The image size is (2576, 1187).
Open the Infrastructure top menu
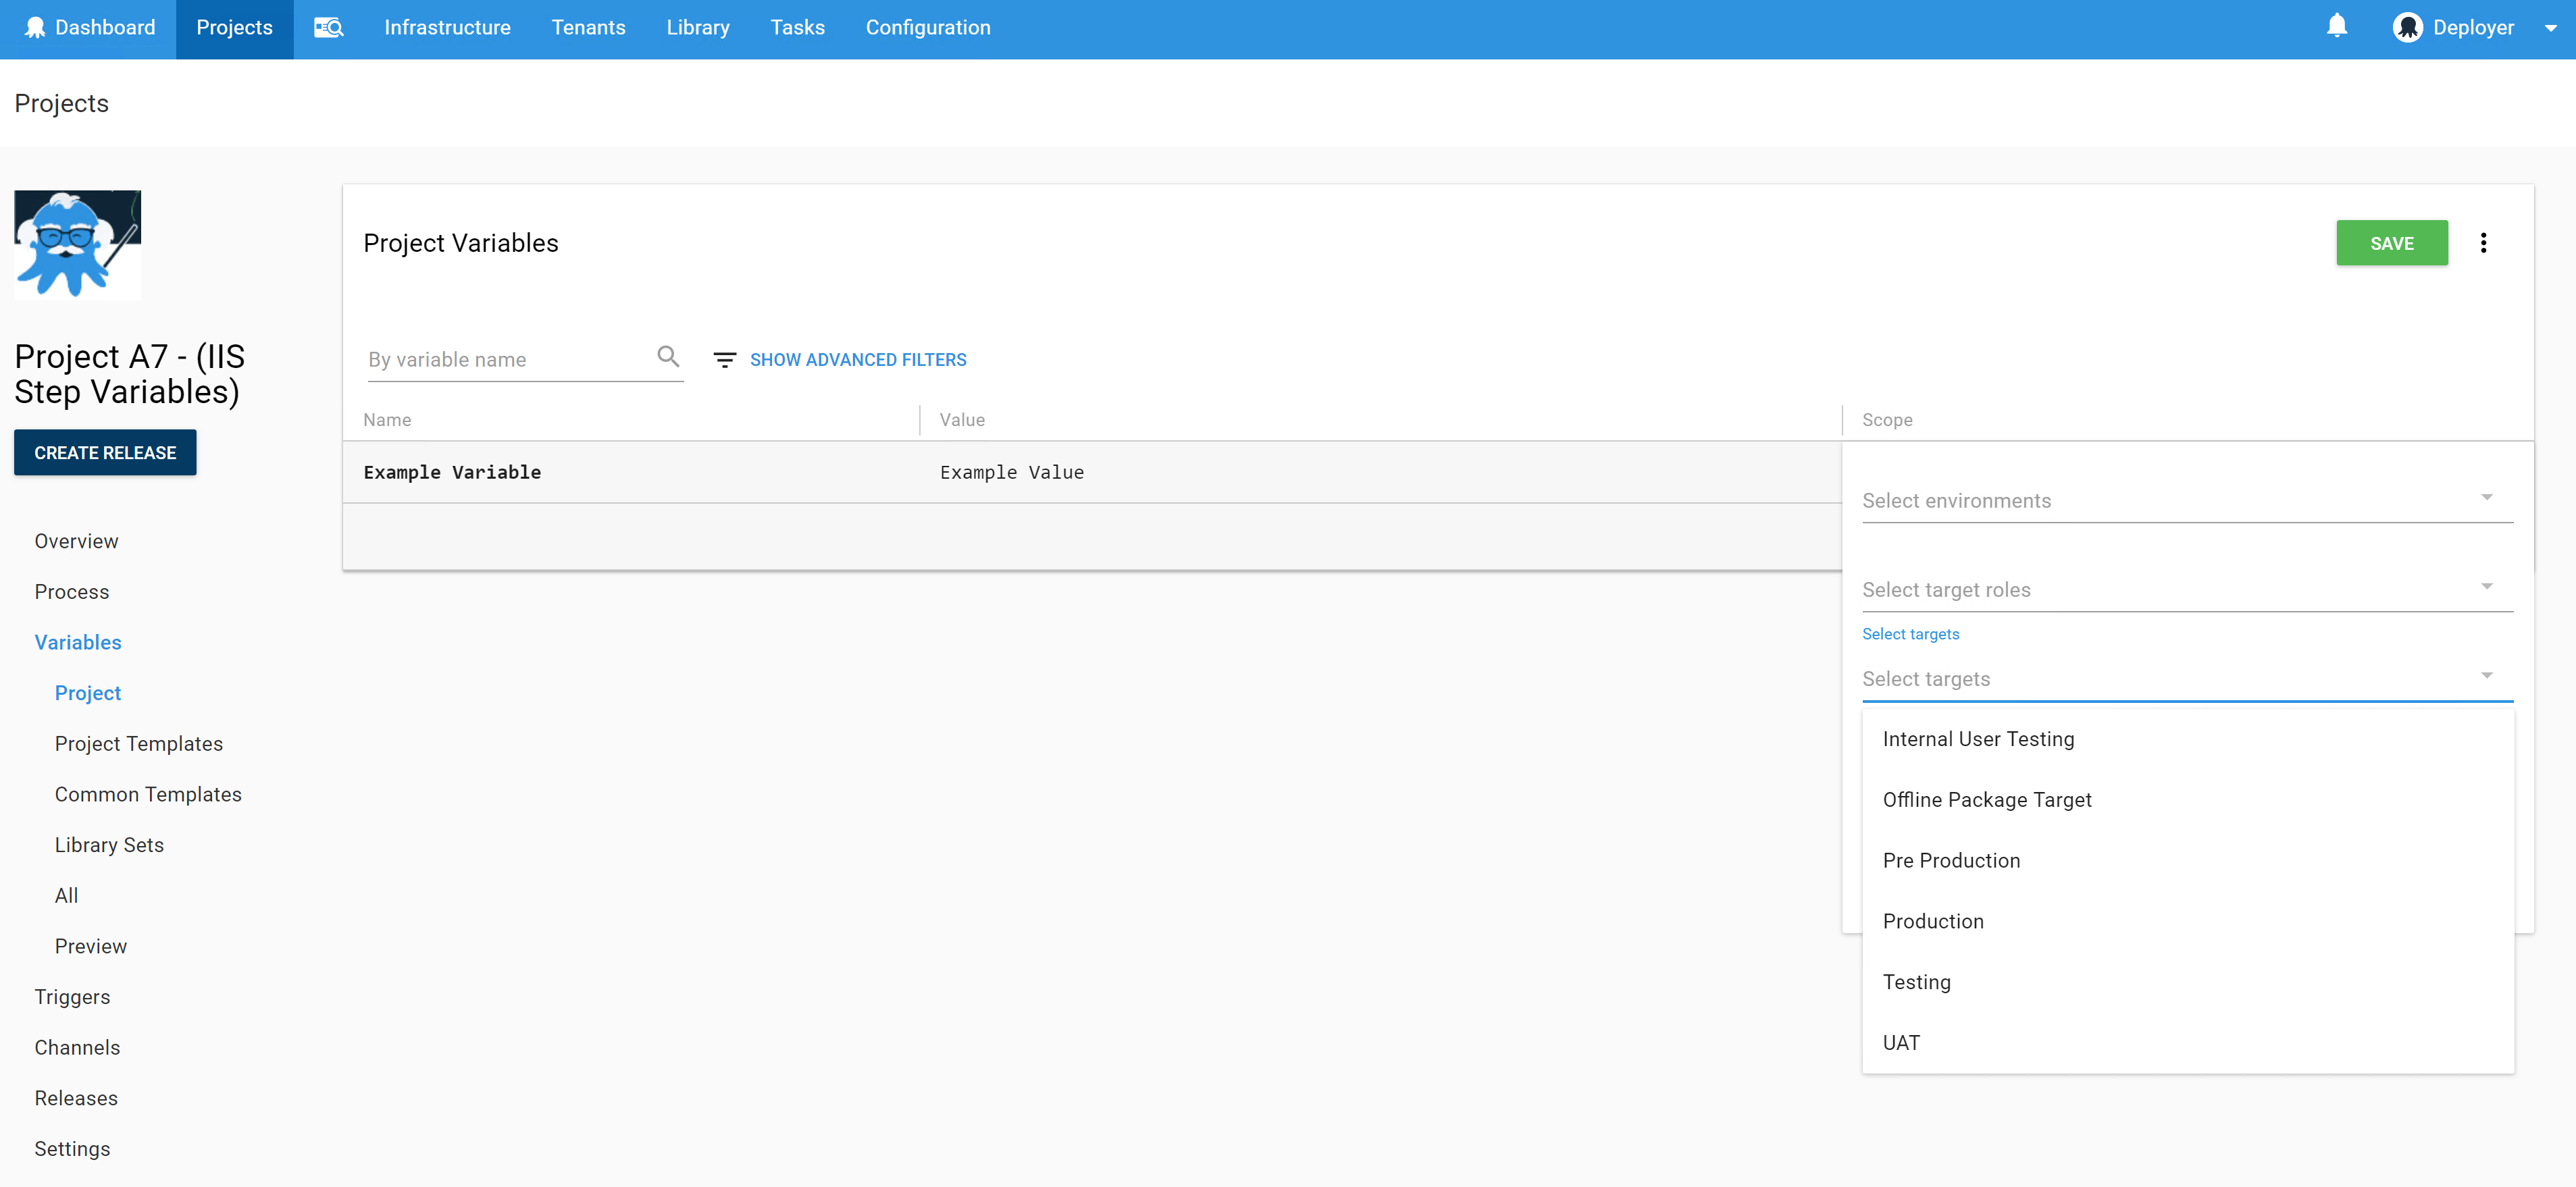(x=447, y=28)
